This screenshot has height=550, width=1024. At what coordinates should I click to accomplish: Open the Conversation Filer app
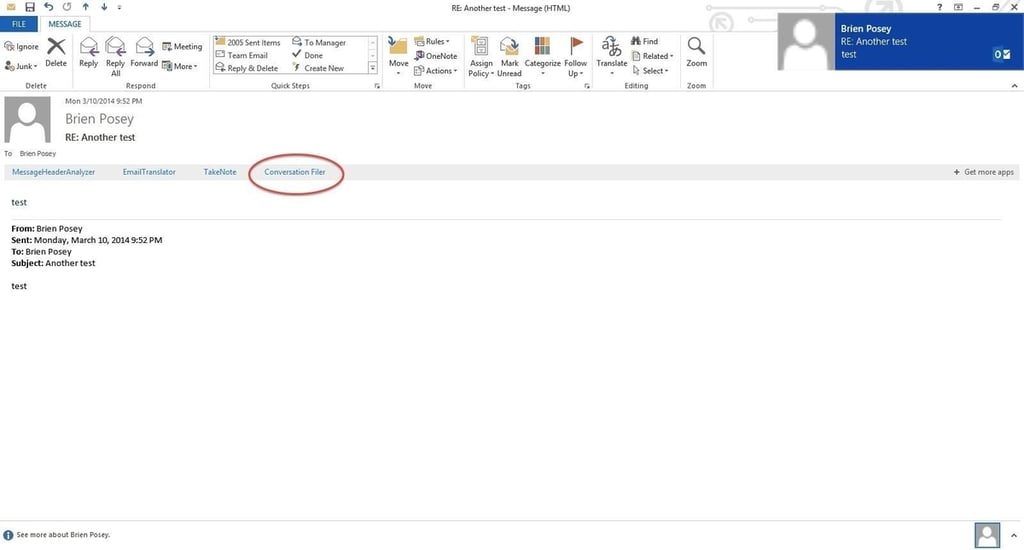295,172
